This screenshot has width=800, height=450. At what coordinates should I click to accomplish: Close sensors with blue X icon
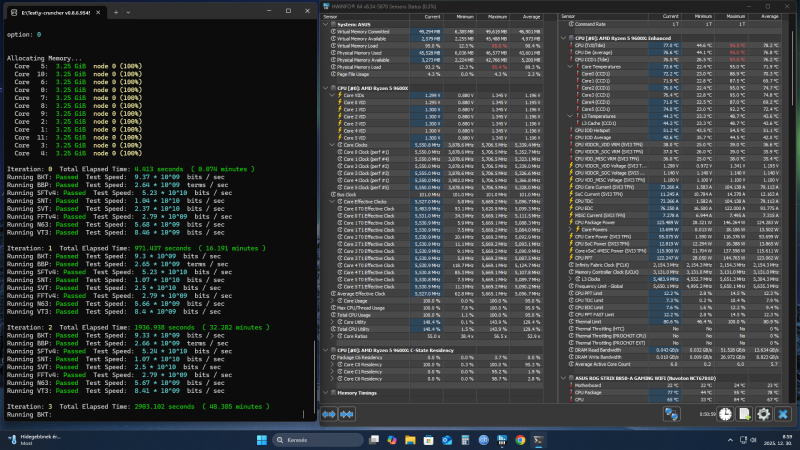point(783,414)
